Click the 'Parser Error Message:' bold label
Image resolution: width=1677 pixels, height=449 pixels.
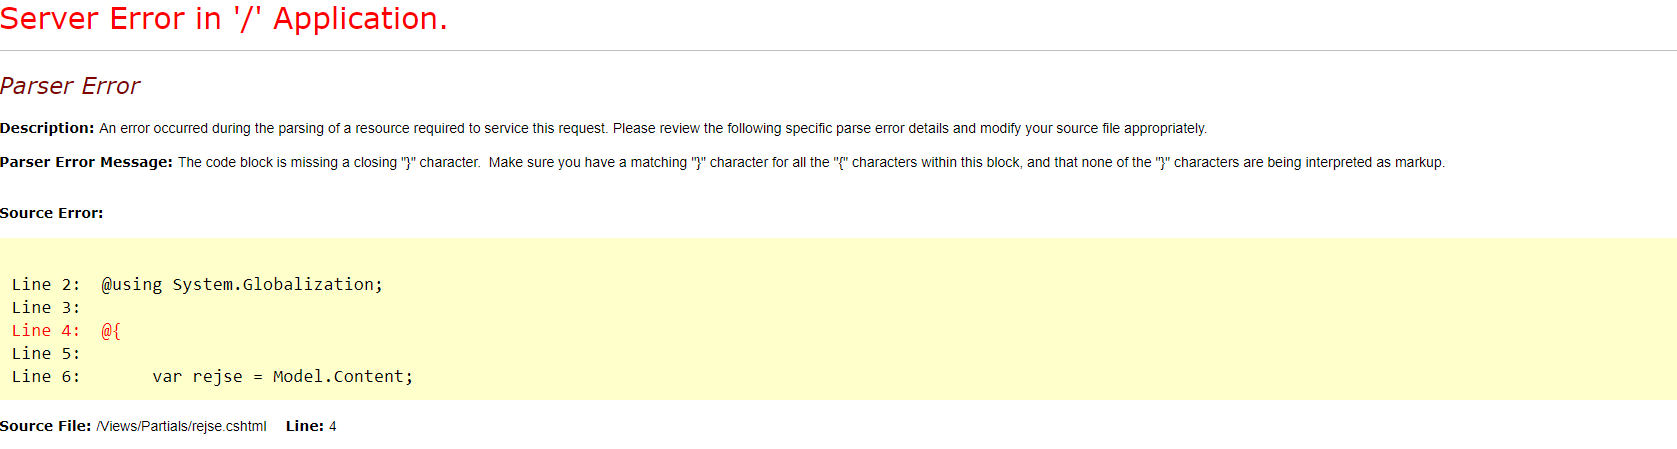(x=86, y=162)
